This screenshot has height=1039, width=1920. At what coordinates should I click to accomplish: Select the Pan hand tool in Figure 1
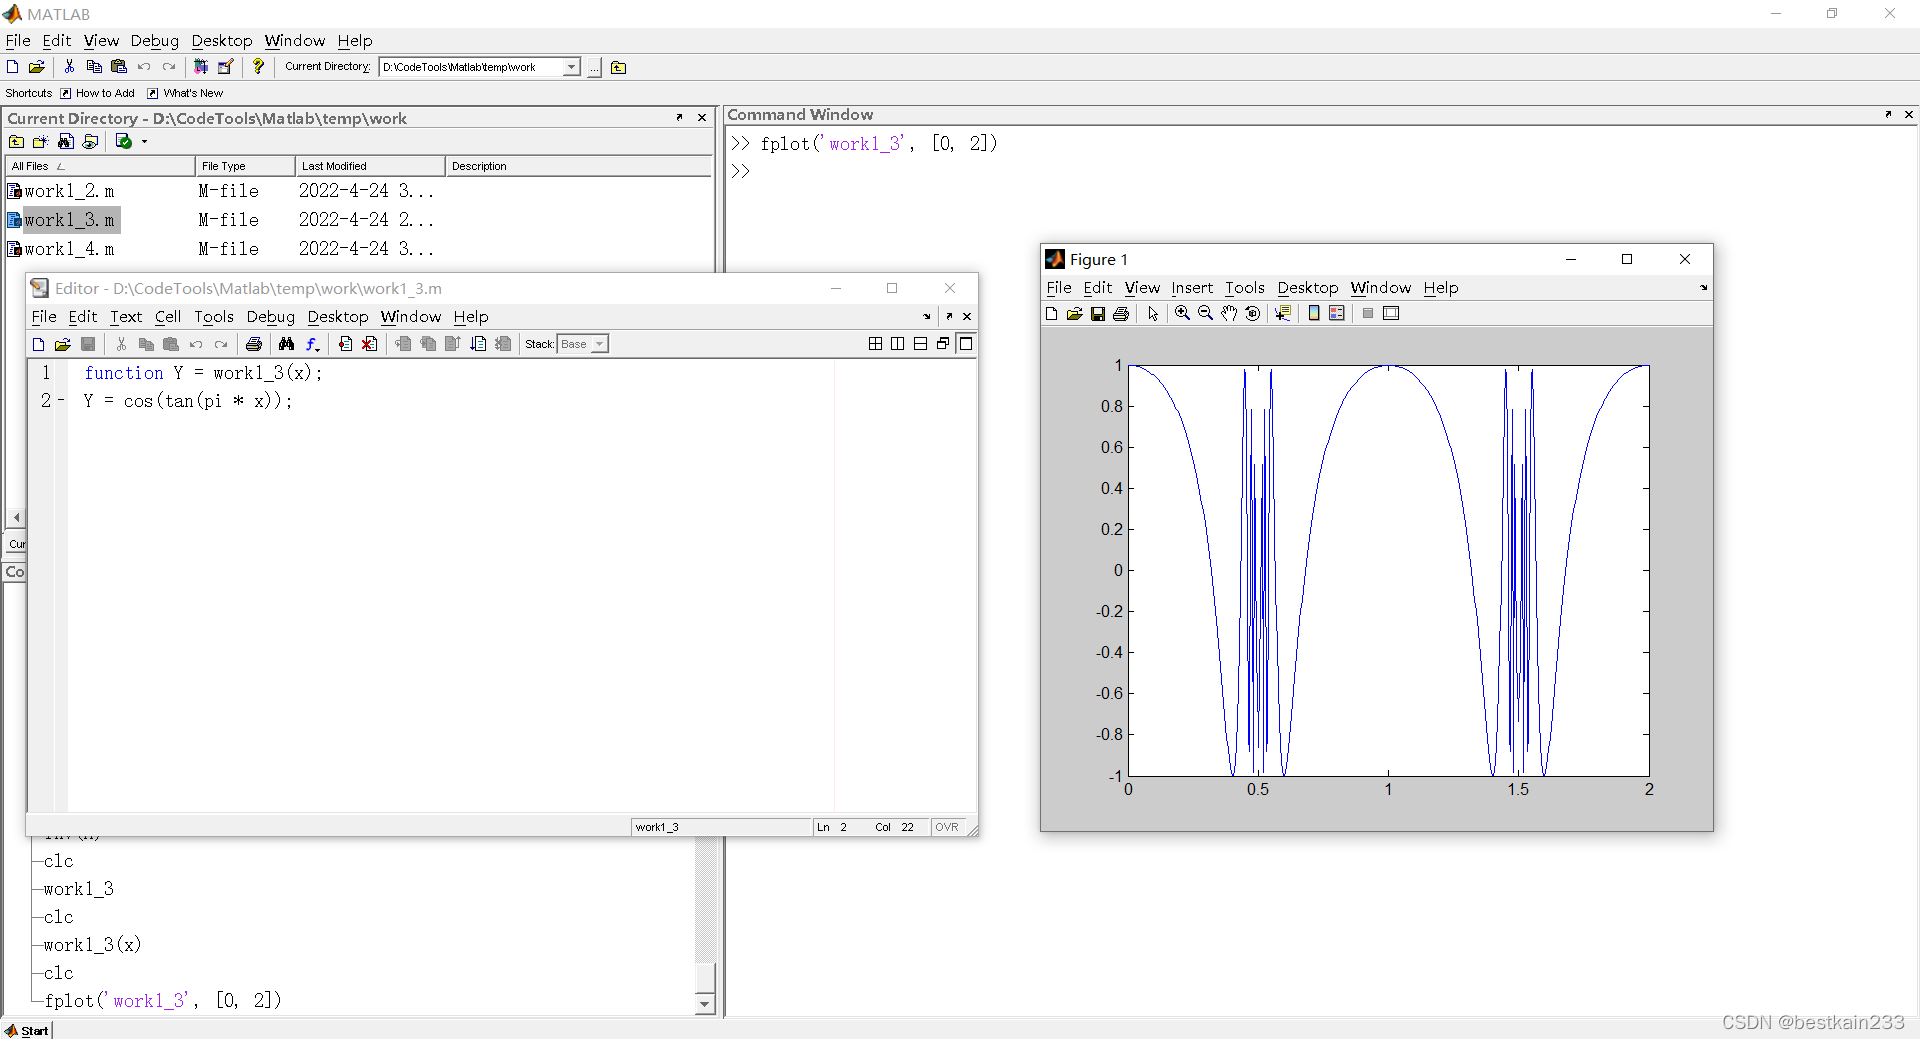(x=1229, y=313)
